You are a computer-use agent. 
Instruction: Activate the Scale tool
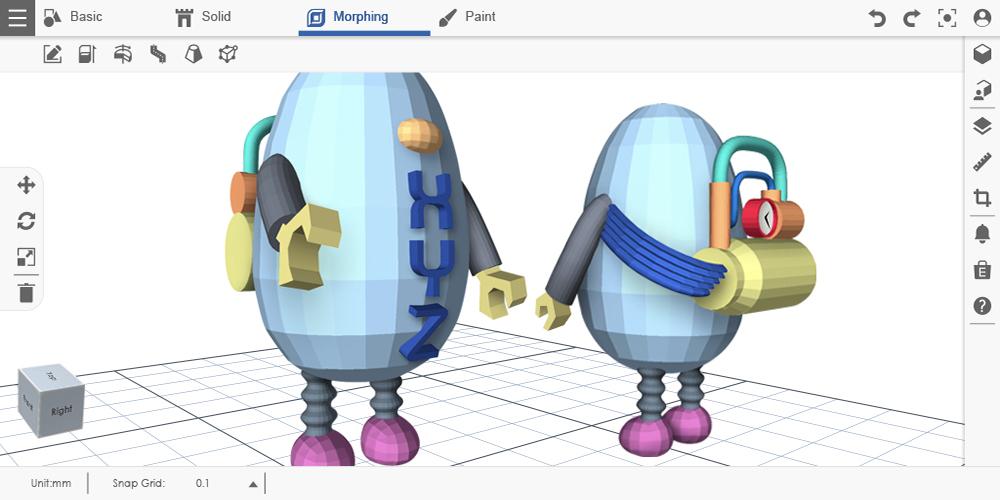pos(26,257)
